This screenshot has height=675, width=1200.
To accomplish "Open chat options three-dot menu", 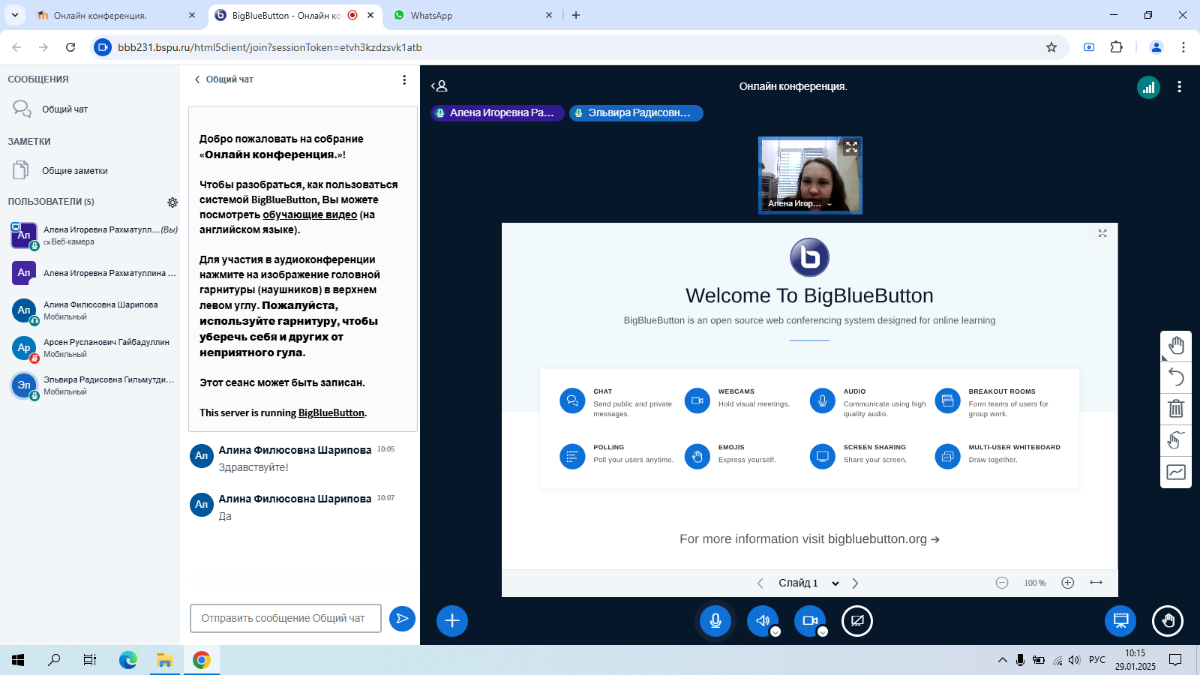I will click(404, 80).
